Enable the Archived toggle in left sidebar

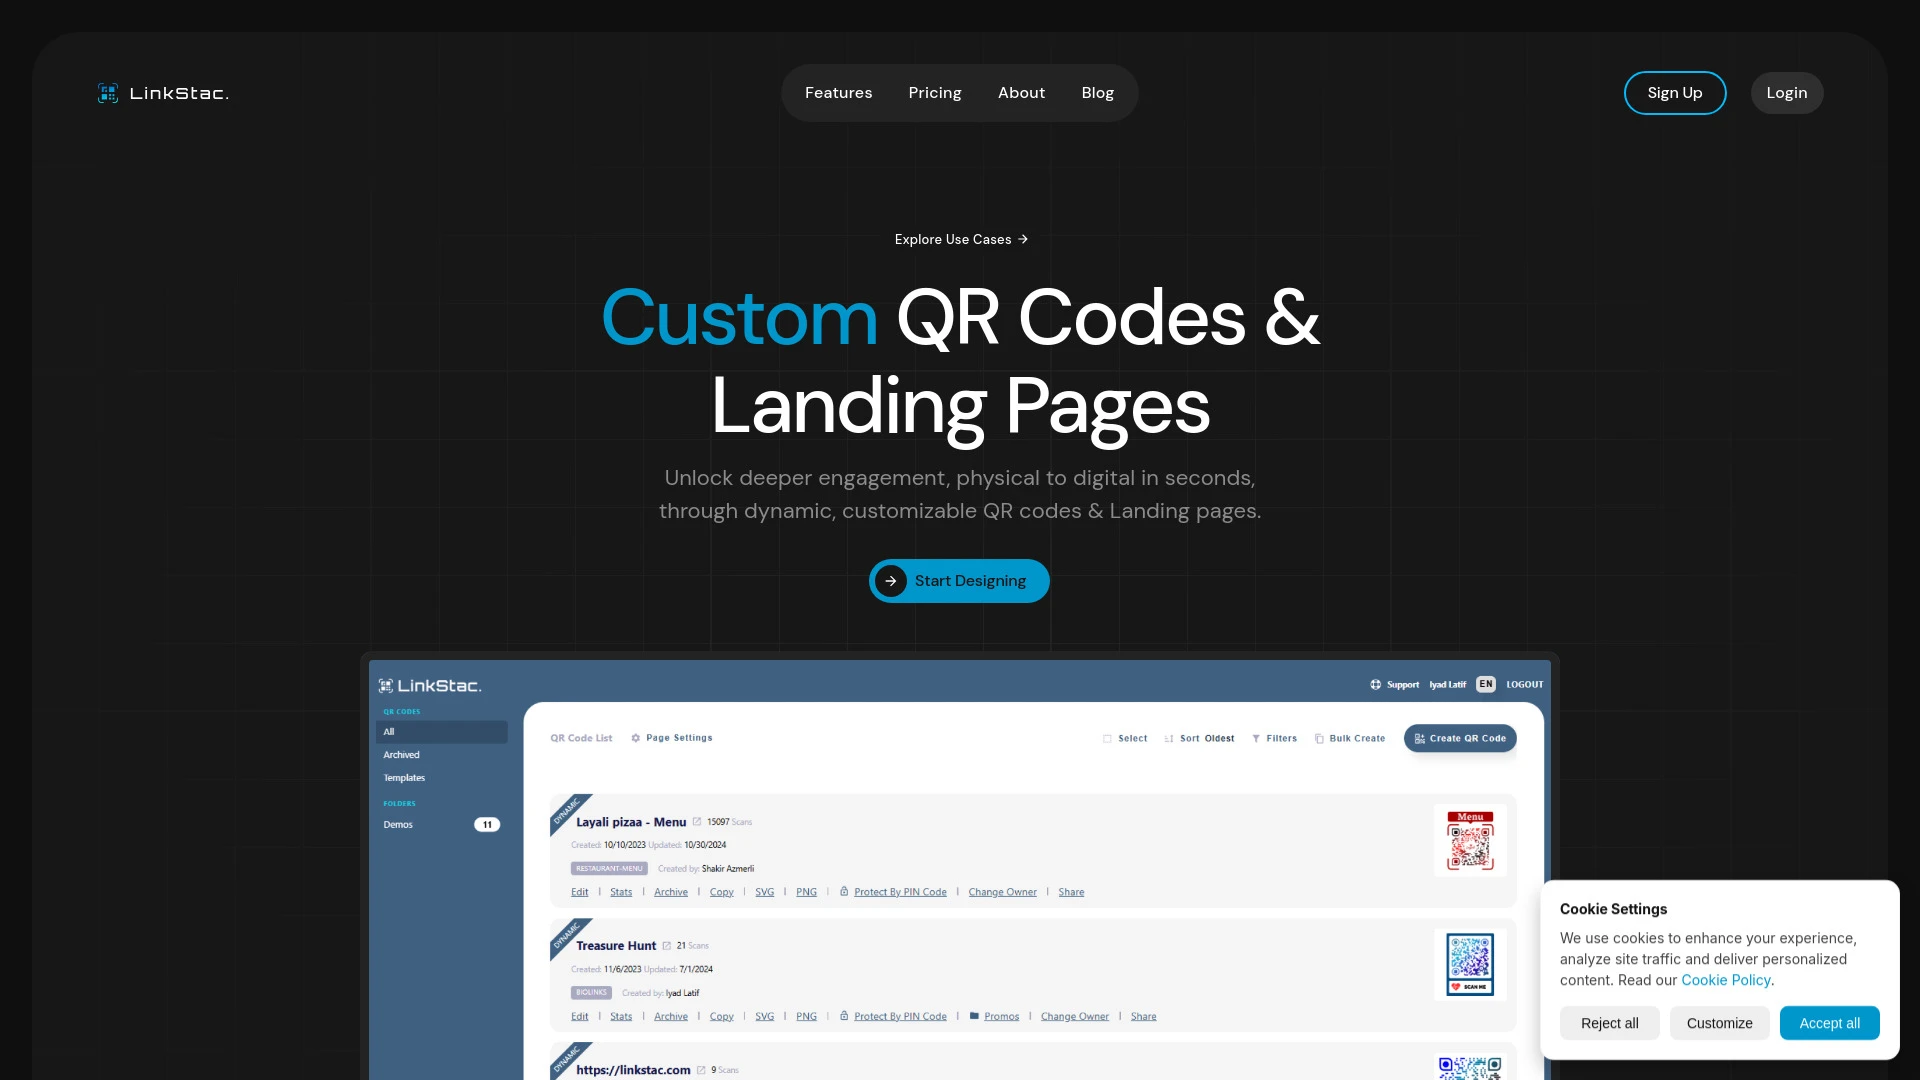[x=401, y=754]
